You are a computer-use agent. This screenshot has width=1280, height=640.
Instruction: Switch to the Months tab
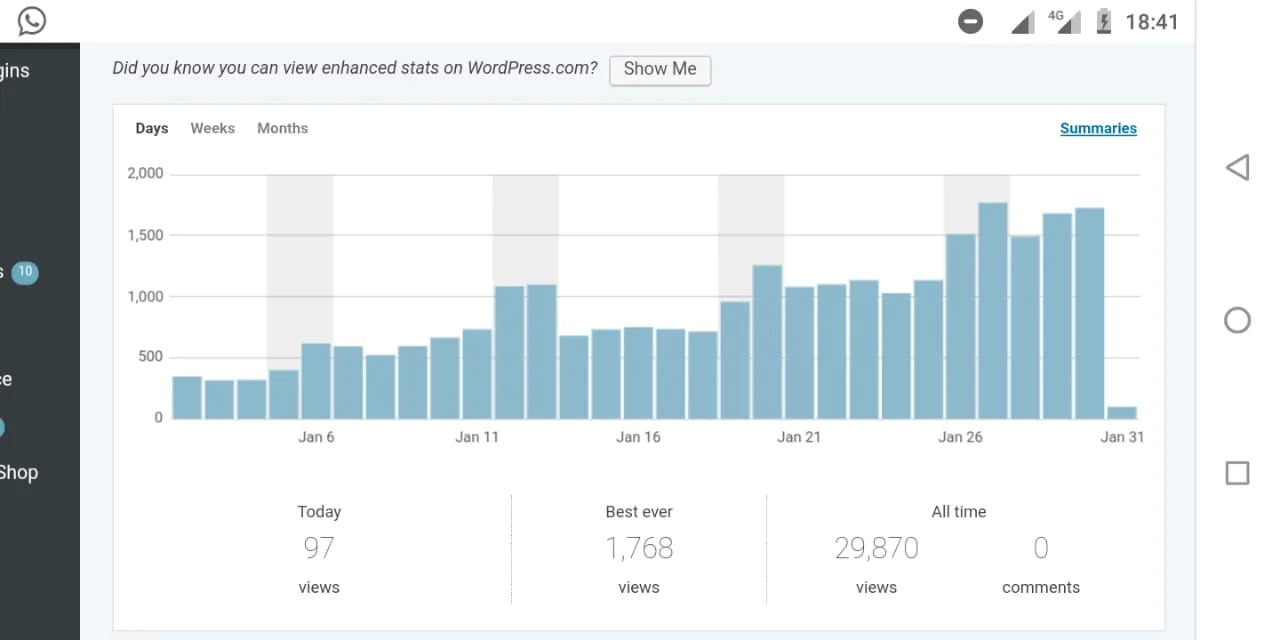(282, 128)
